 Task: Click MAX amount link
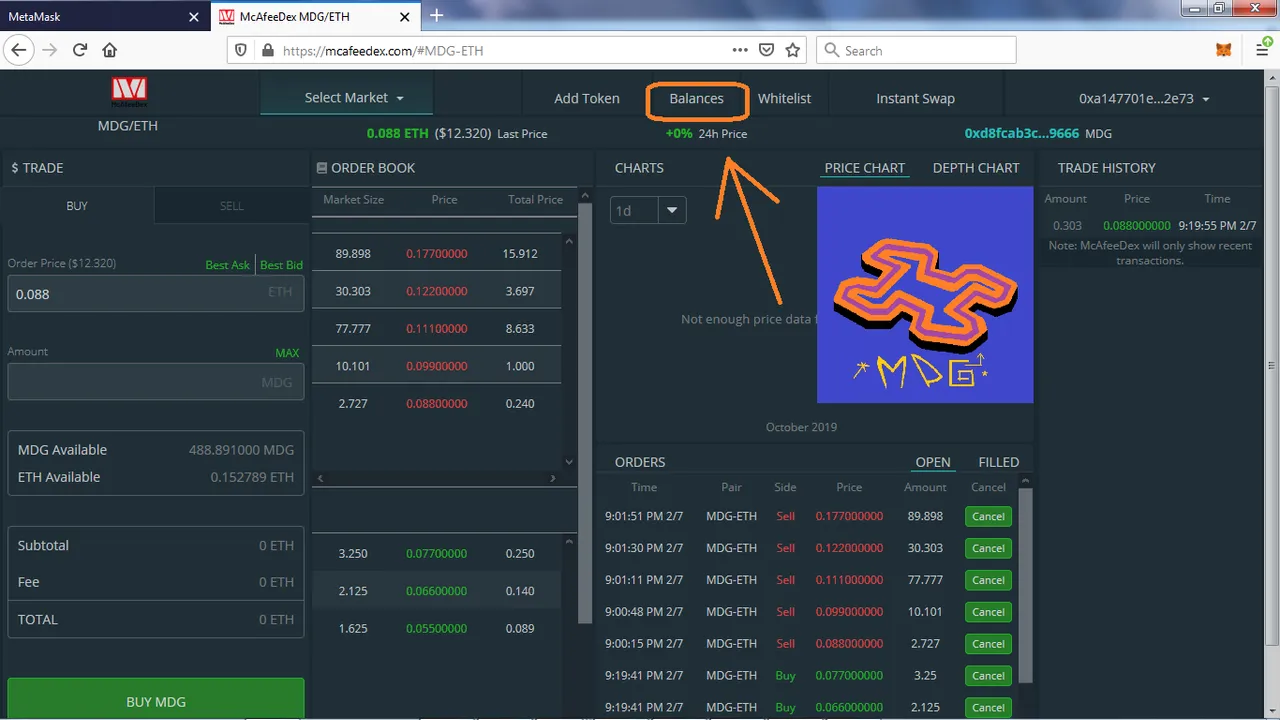pos(287,353)
